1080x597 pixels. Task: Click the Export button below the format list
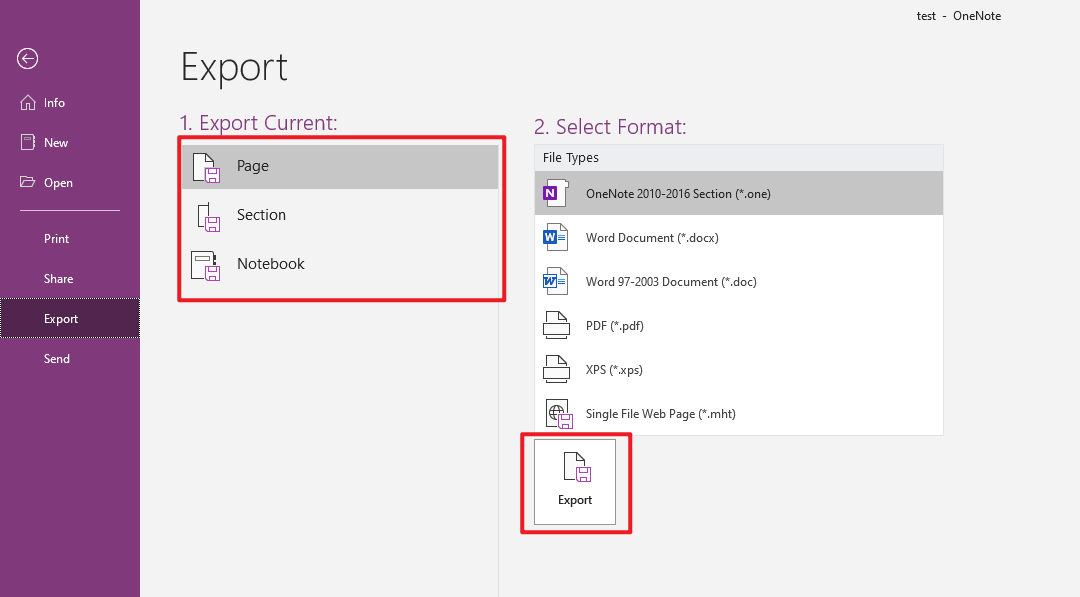575,482
